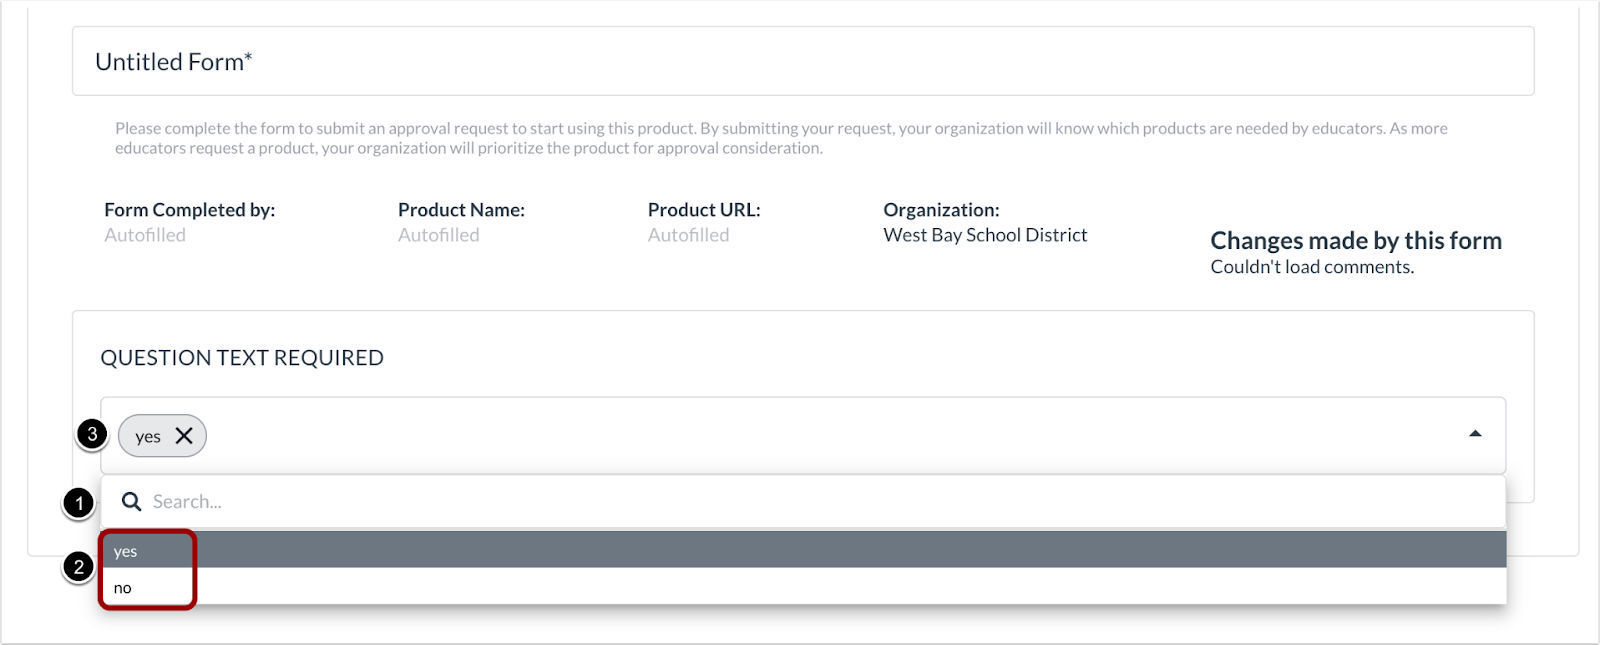This screenshot has height=645, width=1600.
Task: Click inside the Search input field
Action: (x=400, y=500)
